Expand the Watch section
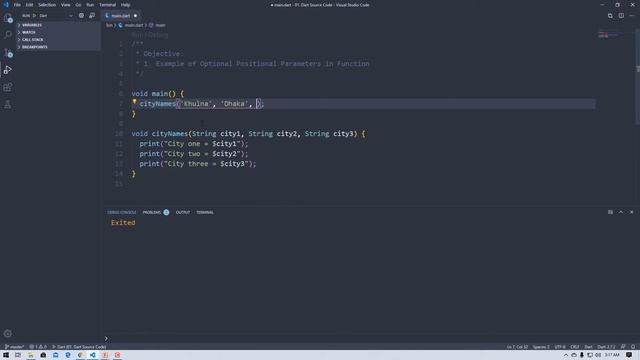The height and width of the screenshot is (360, 640). tap(58, 32)
